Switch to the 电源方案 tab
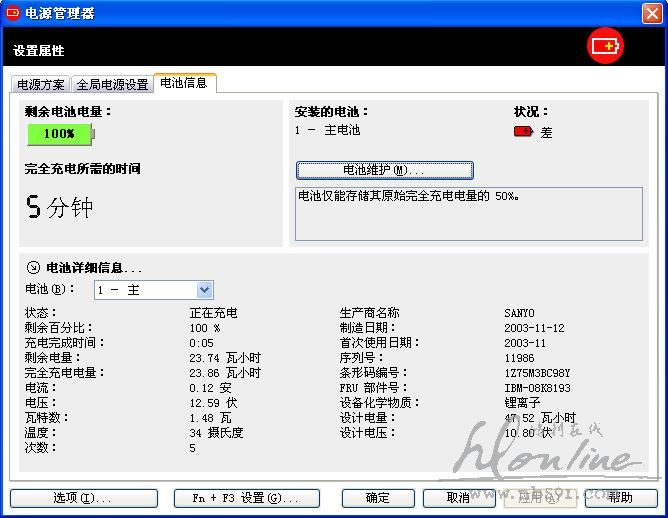Viewport: 668px width, 518px height. click(41, 84)
